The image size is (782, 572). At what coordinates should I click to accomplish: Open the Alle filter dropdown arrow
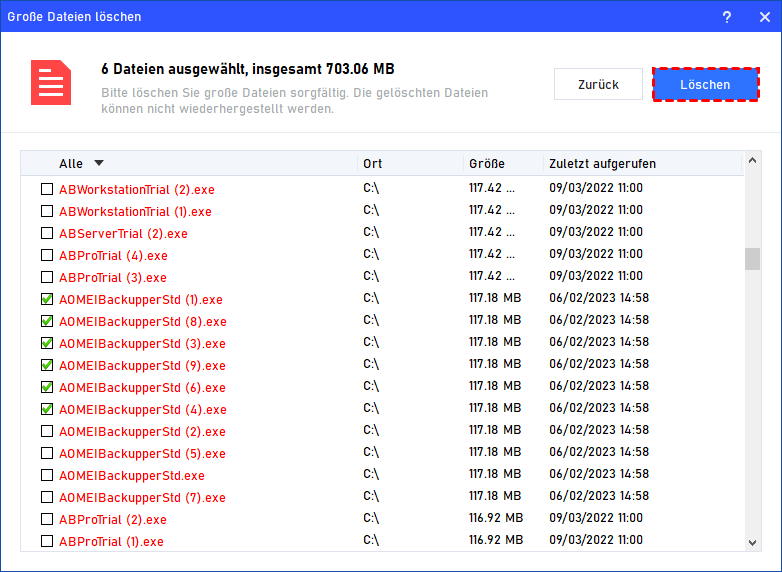click(98, 163)
